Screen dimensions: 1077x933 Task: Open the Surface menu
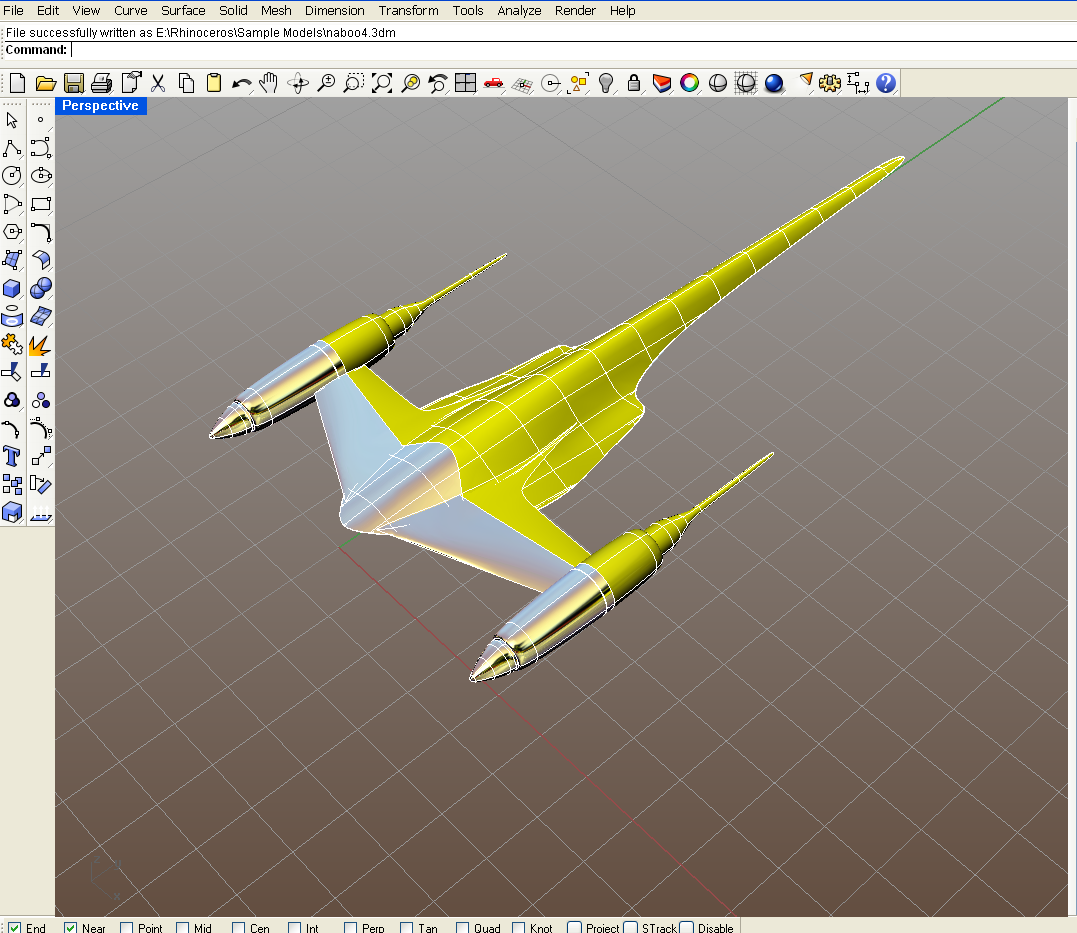pos(183,10)
